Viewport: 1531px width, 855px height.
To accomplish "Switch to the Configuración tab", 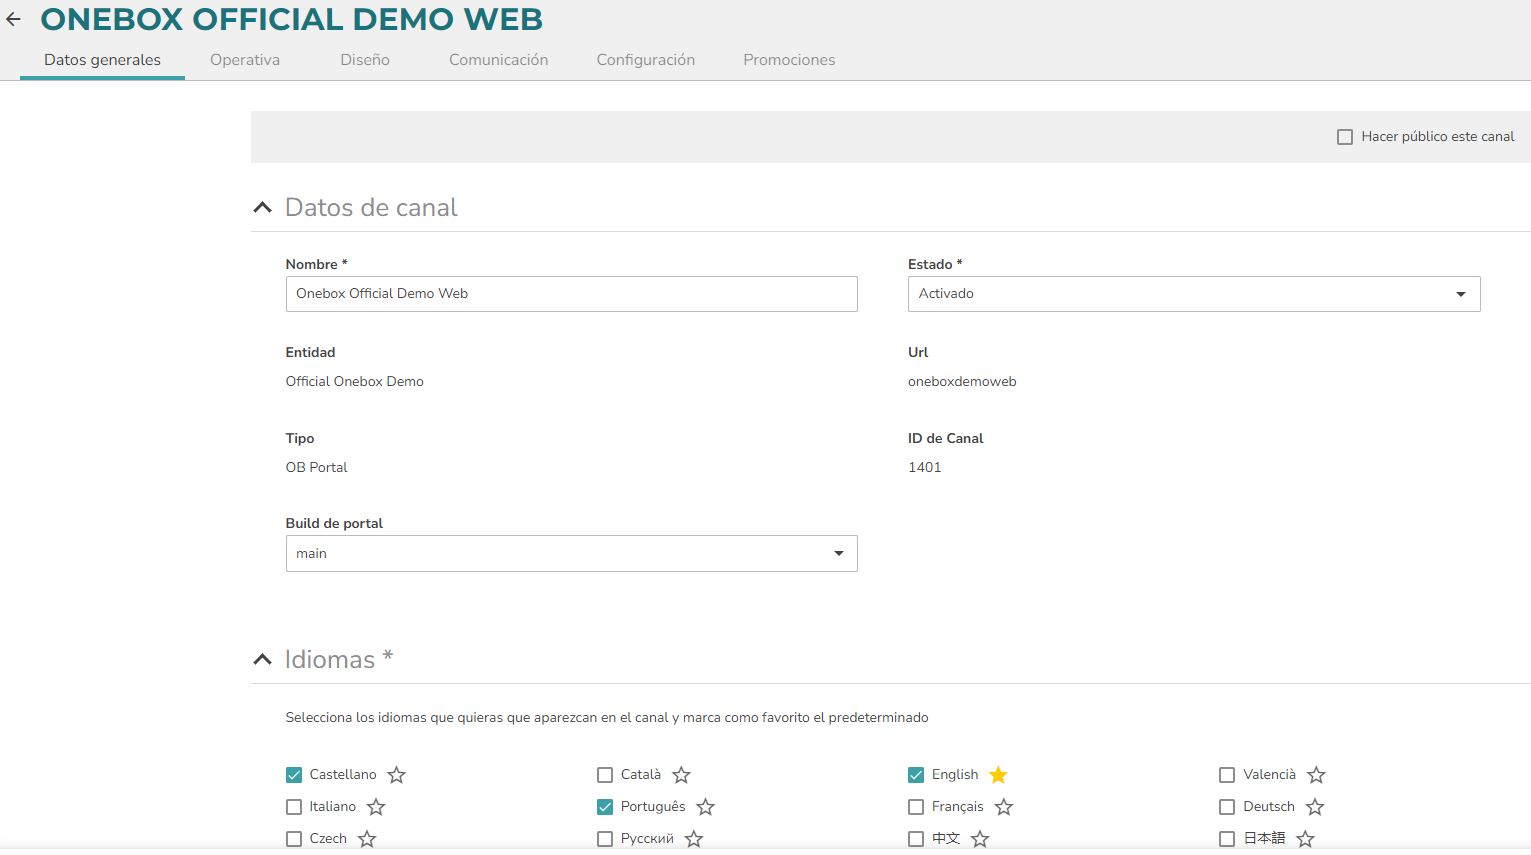I will [x=646, y=60].
